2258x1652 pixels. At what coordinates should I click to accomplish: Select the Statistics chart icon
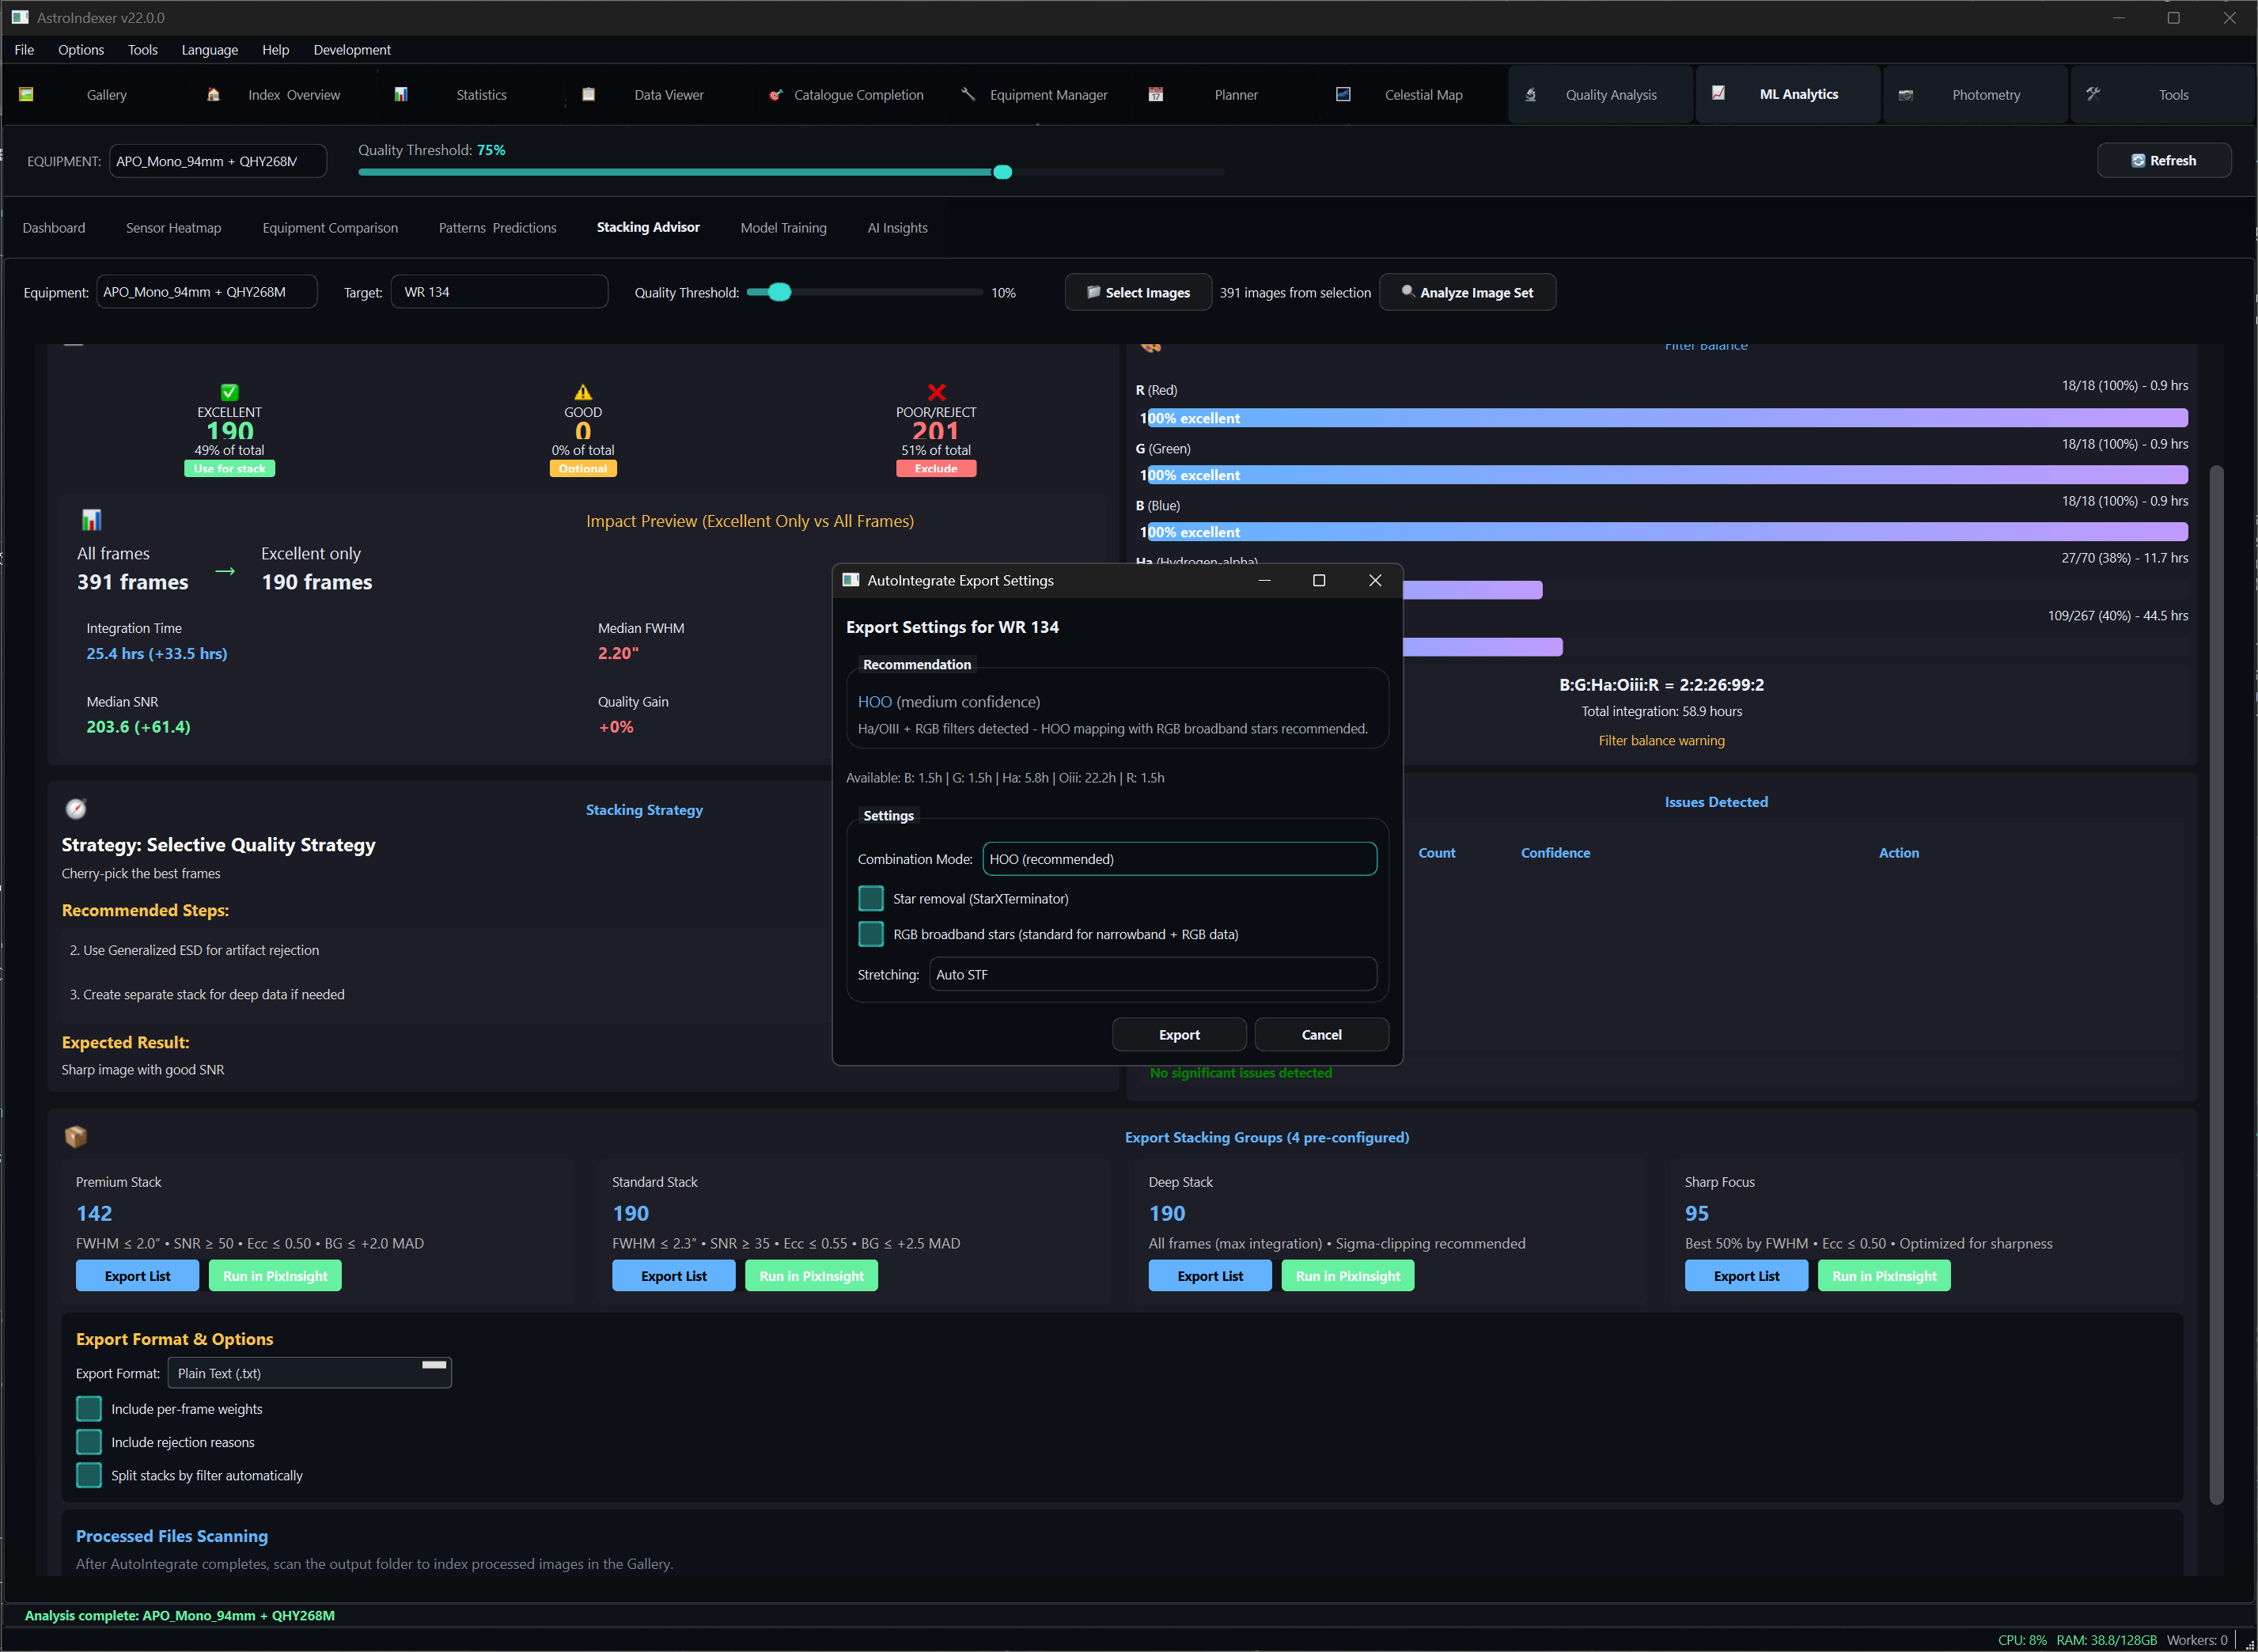pyautogui.click(x=402, y=93)
